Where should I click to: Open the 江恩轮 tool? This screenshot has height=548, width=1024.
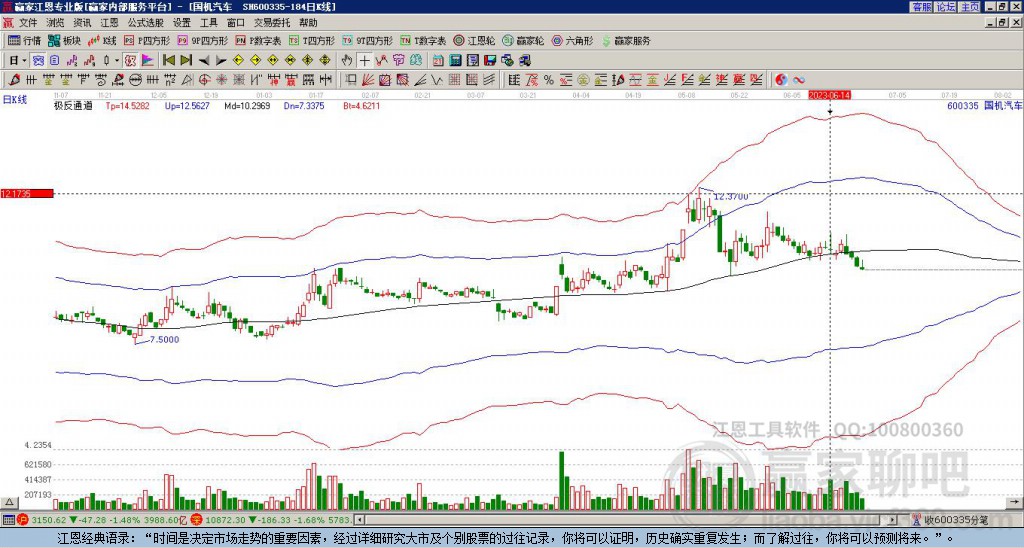(474, 40)
